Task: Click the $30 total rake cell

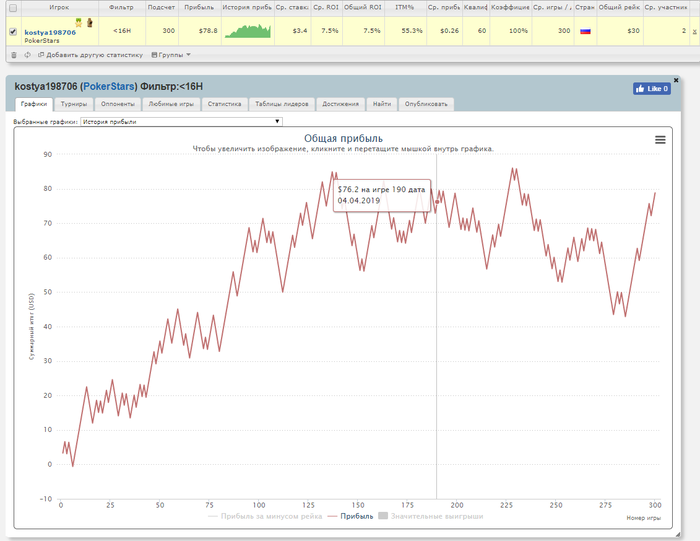Action: (633, 31)
